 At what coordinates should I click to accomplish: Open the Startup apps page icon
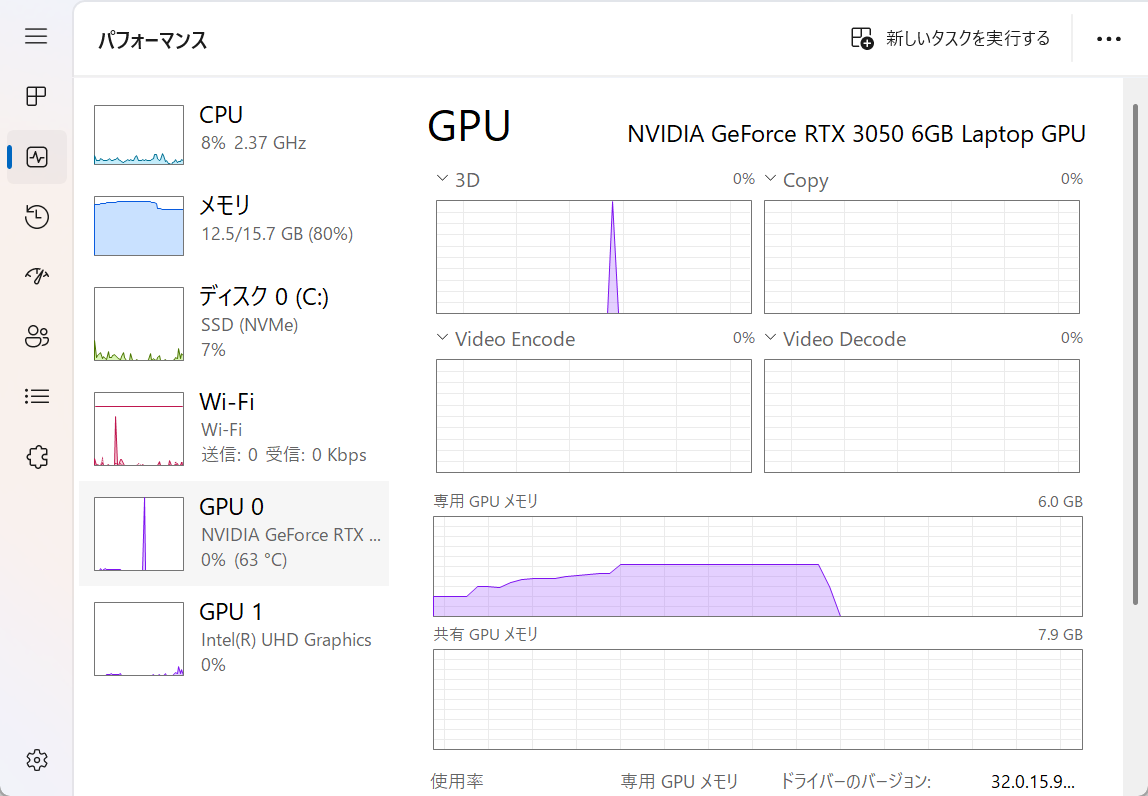pos(37,276)
